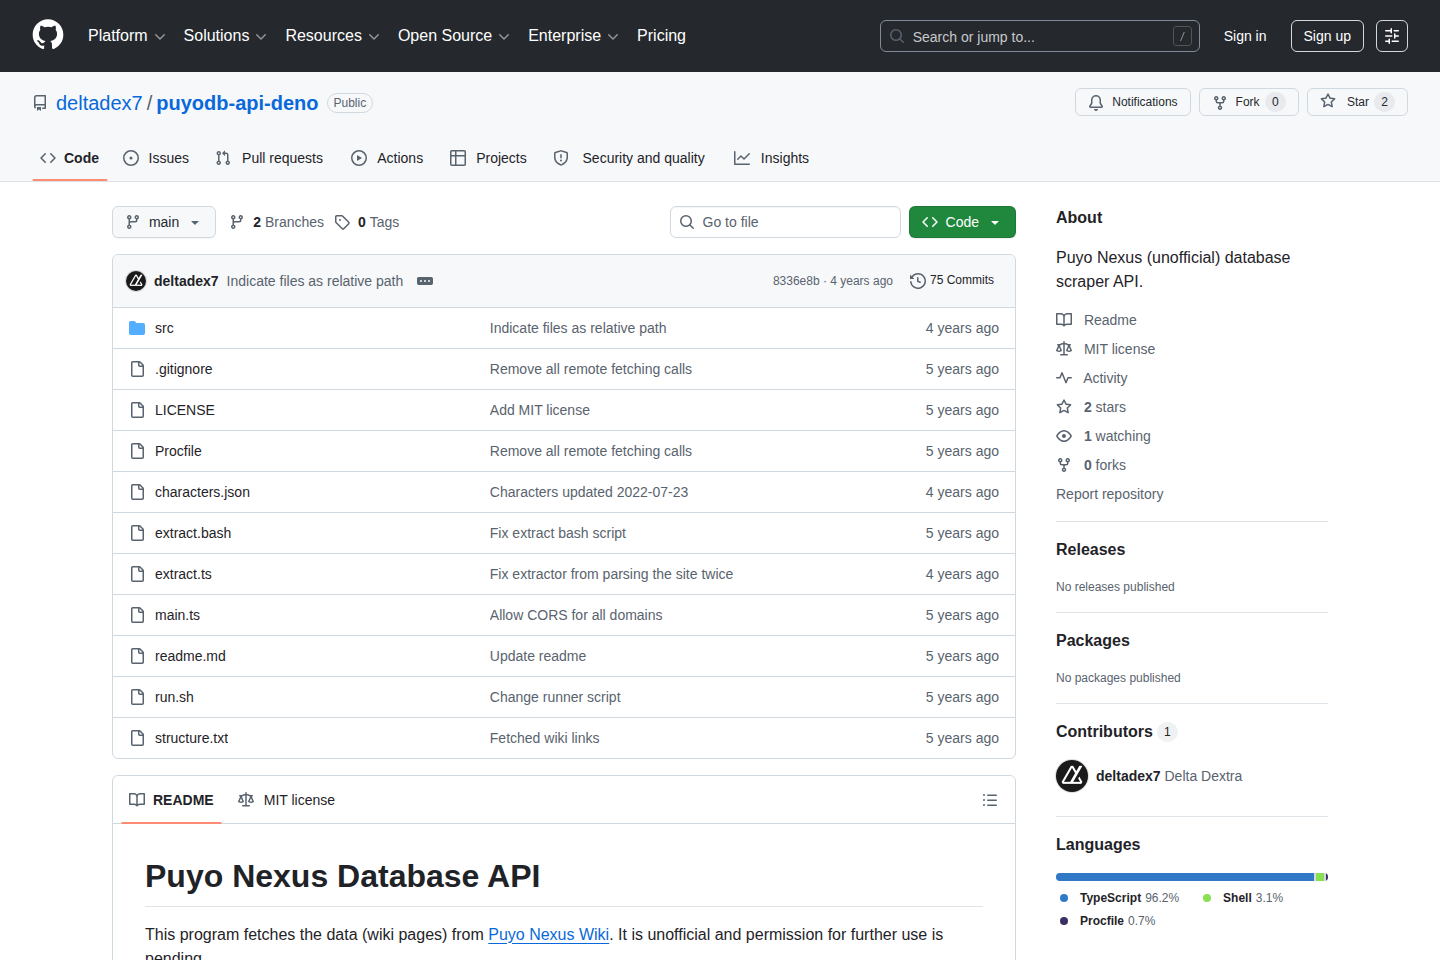Open the green Code dropdown
1440x960 pixels.
[x=961, y=222]
